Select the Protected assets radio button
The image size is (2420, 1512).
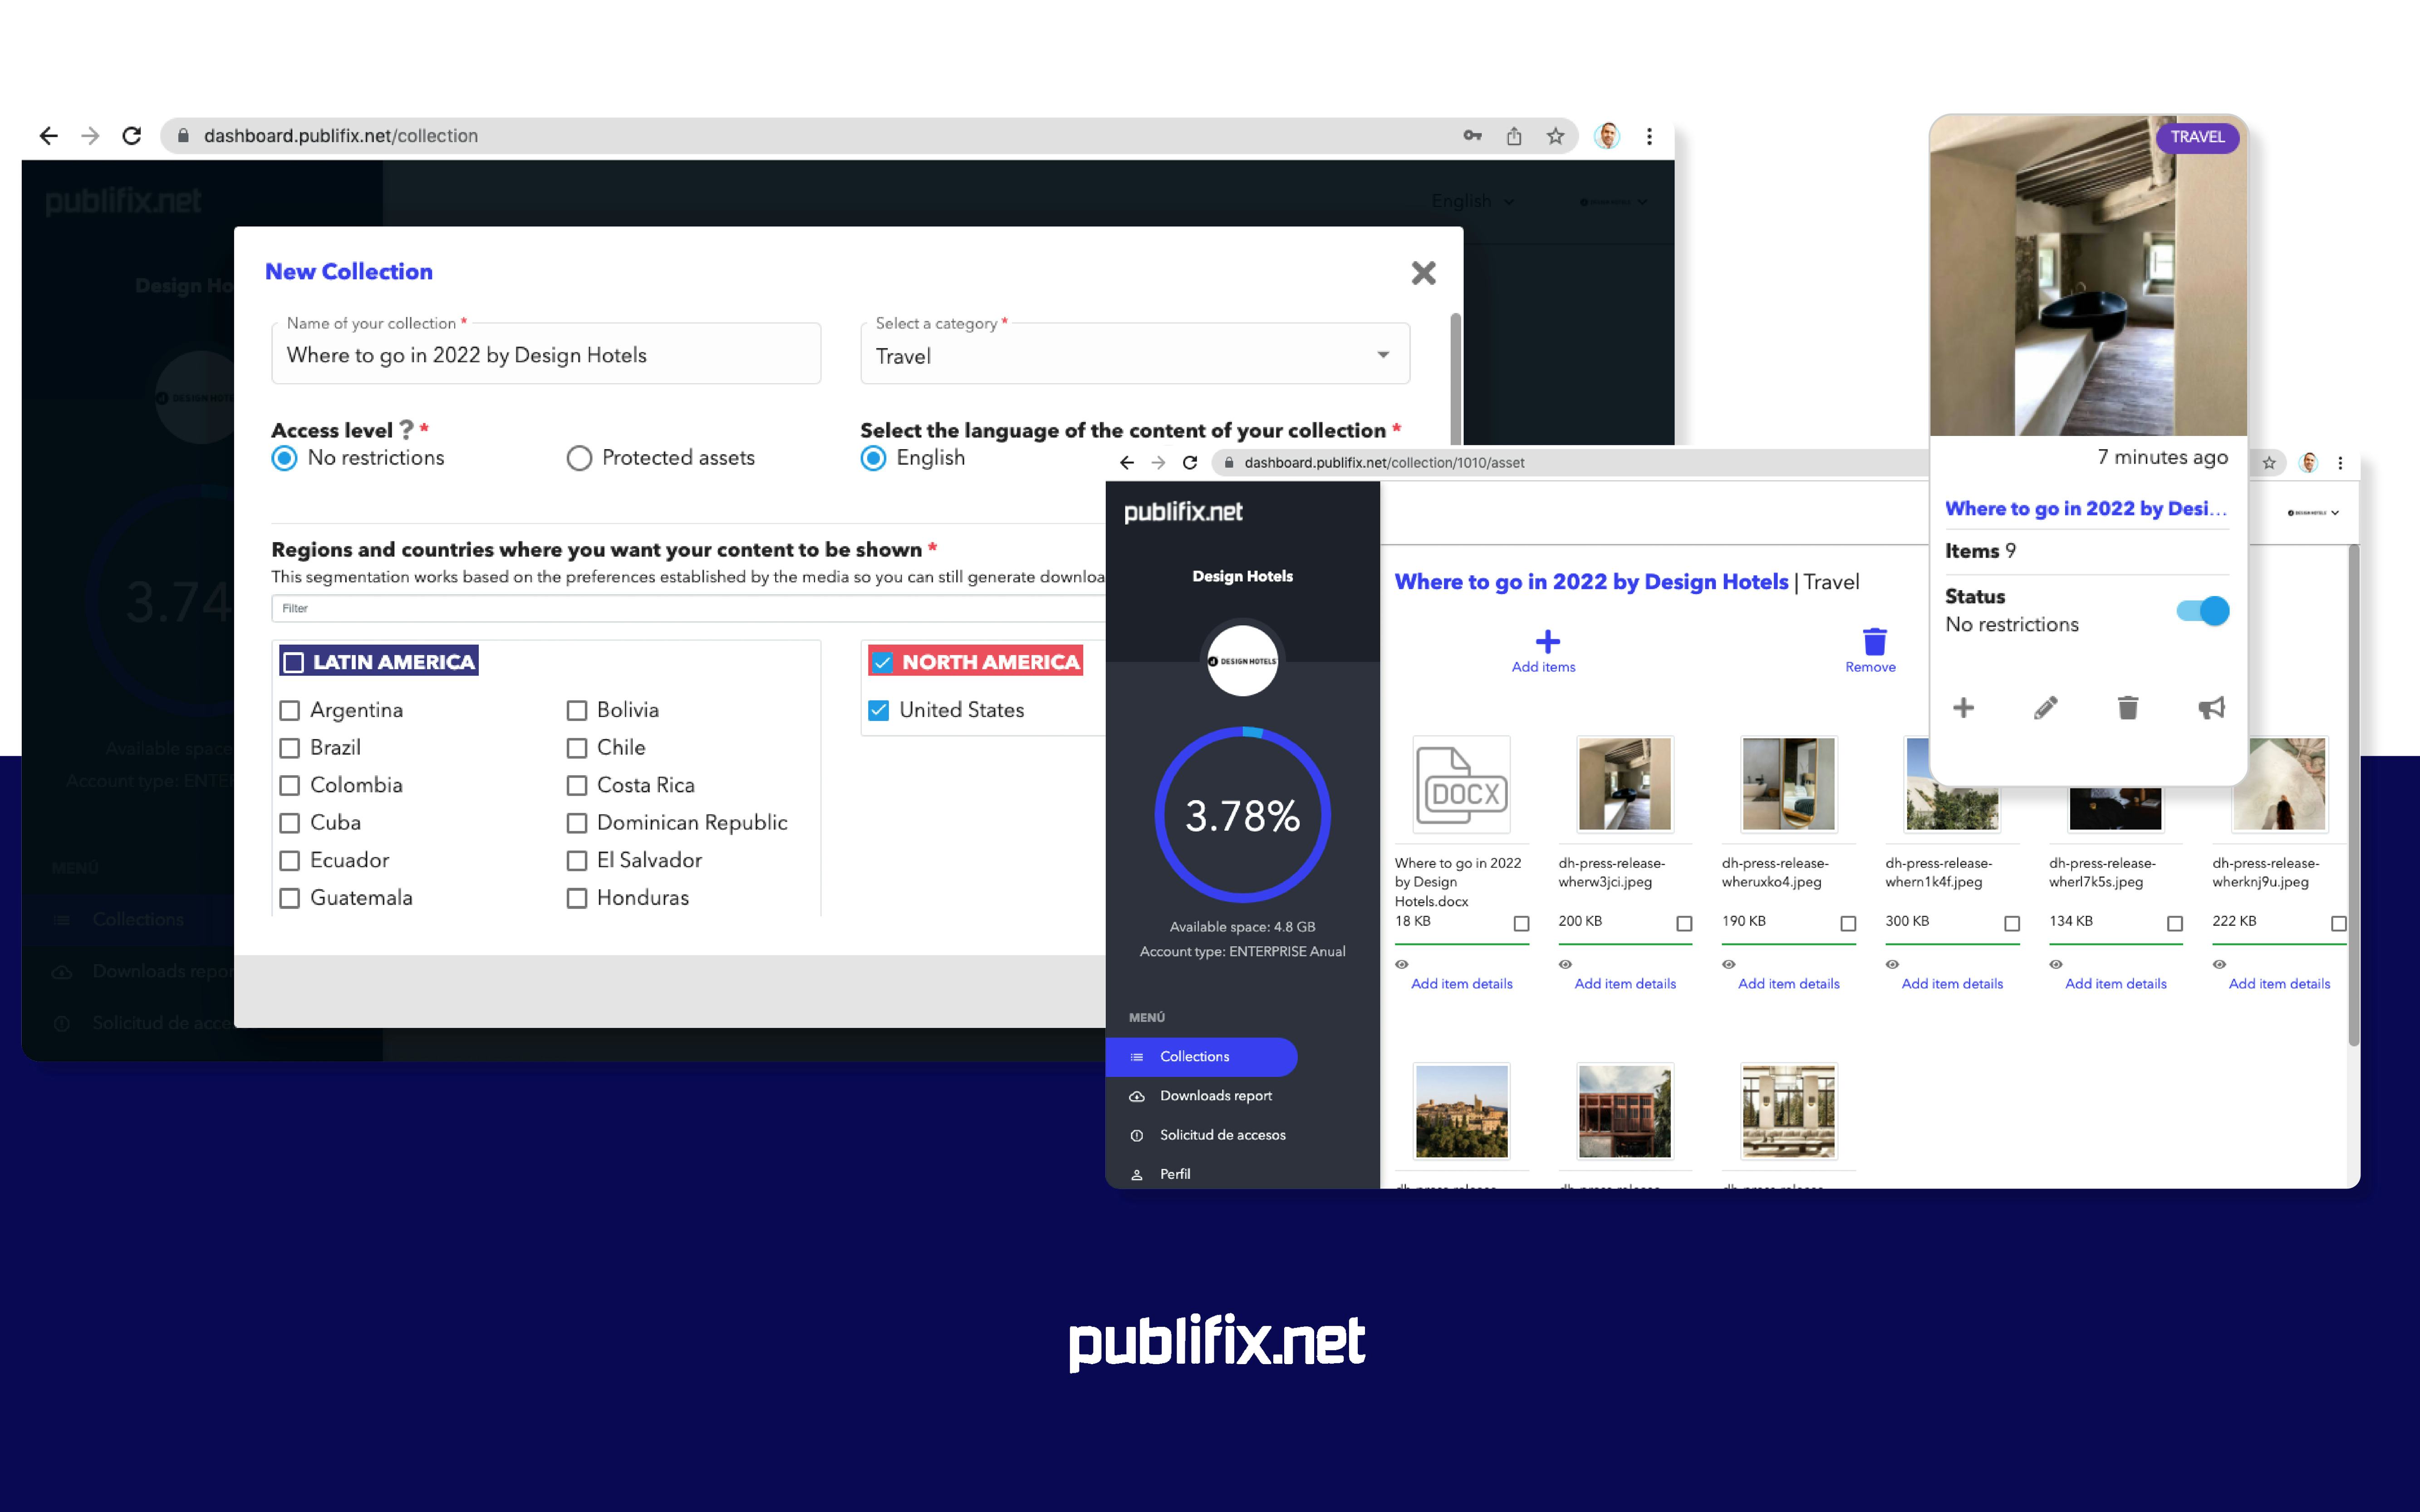(x=579, y=458)
